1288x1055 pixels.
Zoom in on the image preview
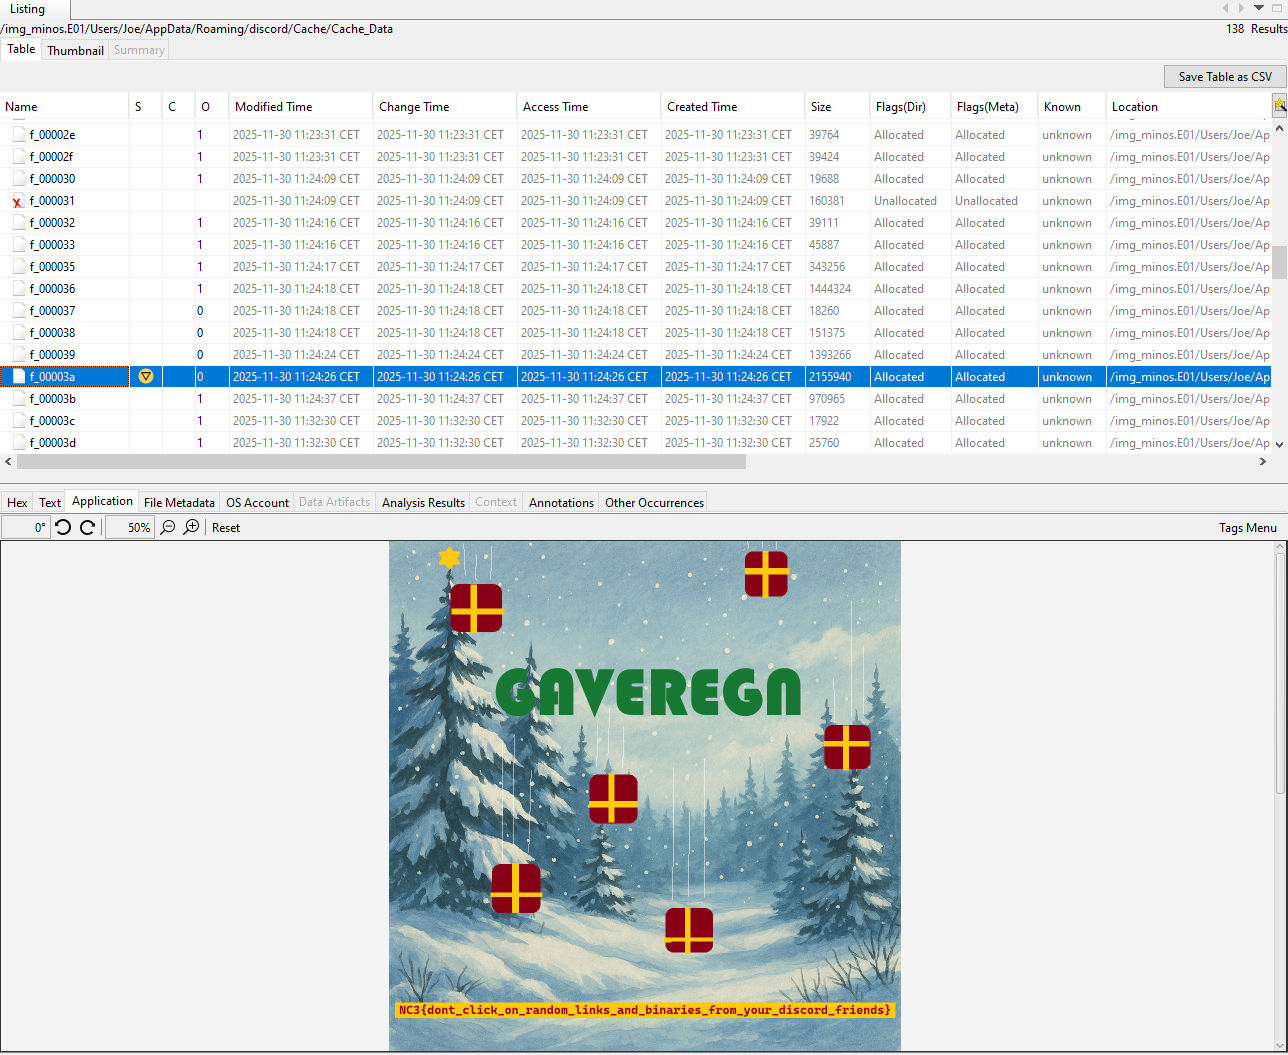(191, 527)
